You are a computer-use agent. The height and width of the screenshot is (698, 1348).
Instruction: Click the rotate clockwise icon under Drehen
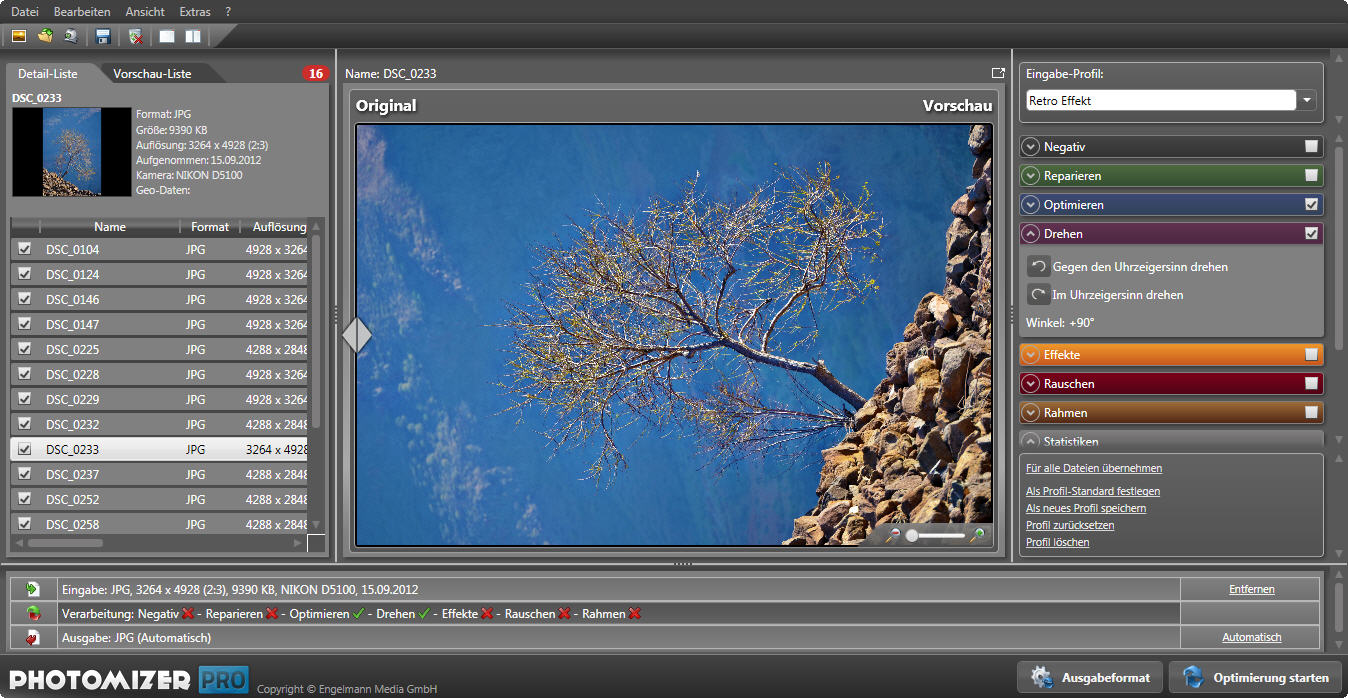1039,295
